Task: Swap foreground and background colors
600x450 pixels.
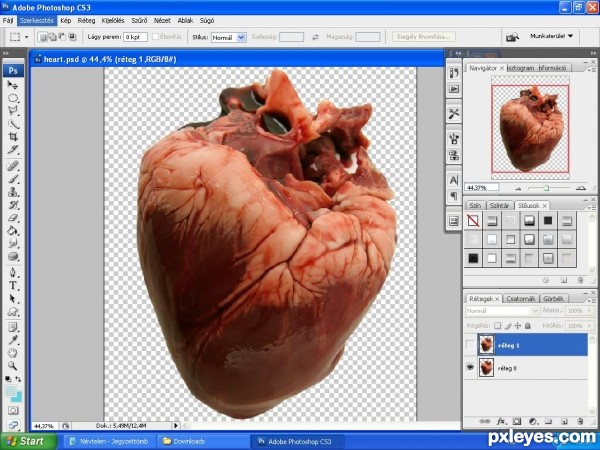Action: [x=18, y=379]
